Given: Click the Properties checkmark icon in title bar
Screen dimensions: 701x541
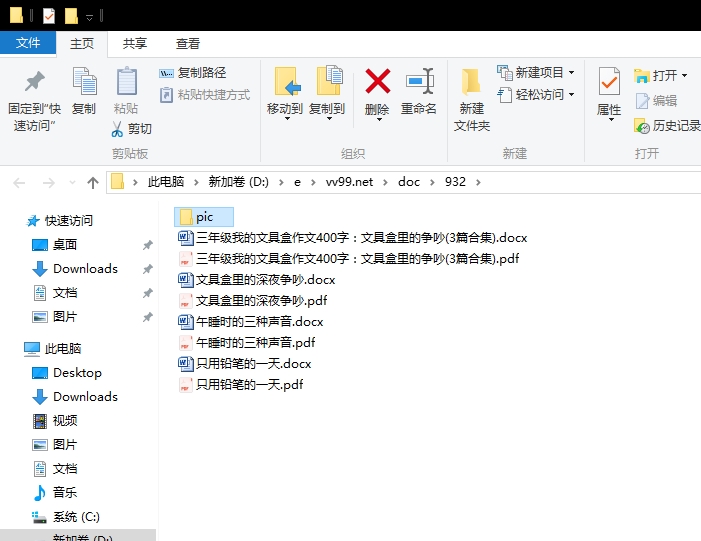Looking at the screenshot, I should [49, 17].
